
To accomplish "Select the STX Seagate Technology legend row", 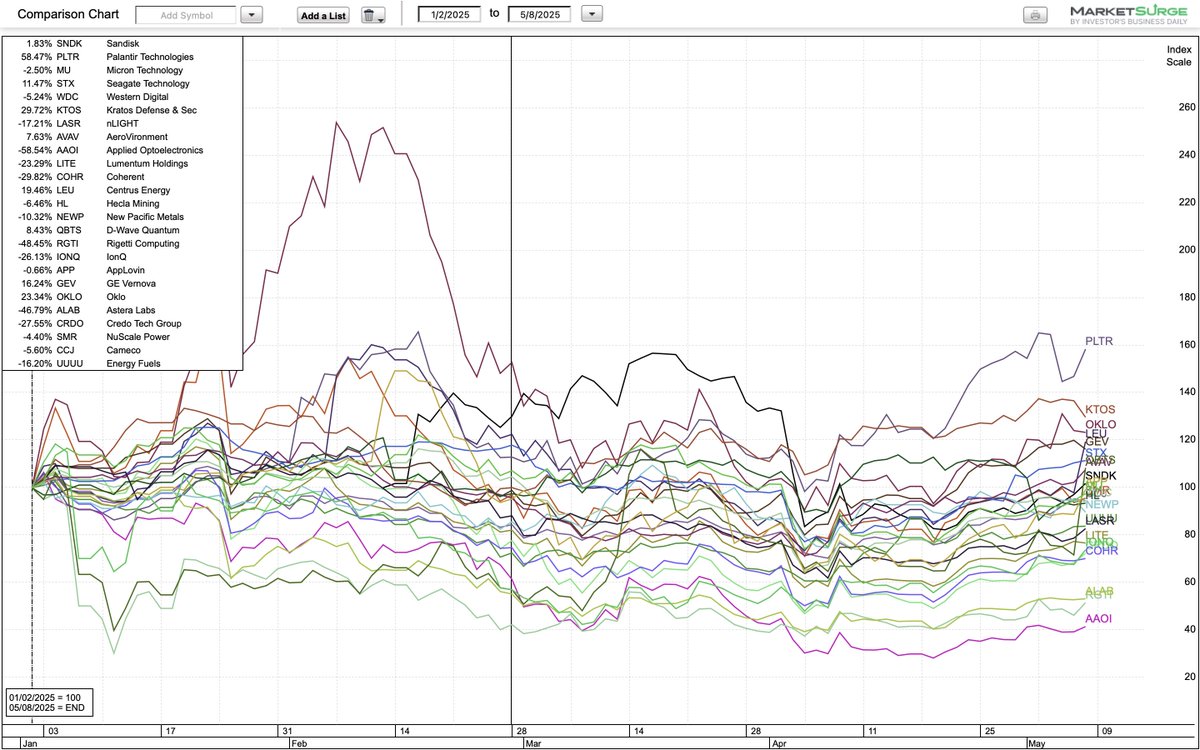I will click(121, 84).
